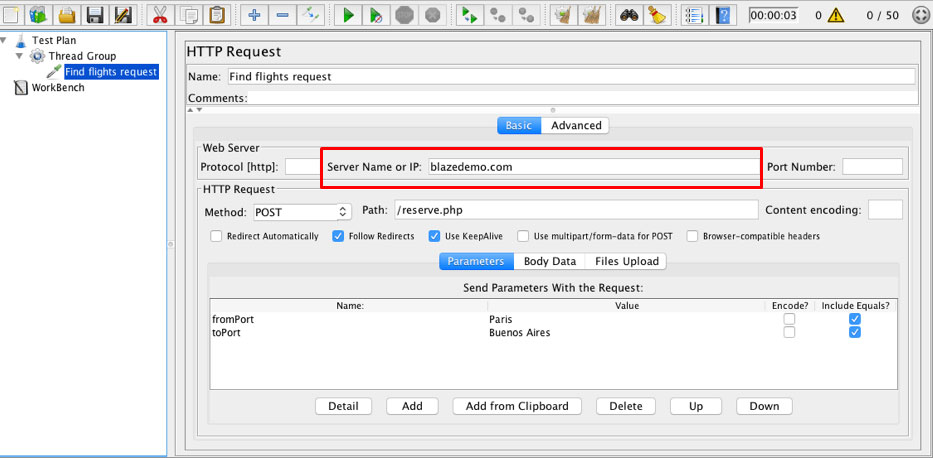Viewport: 933px width, 458px height.
Task: Collapse all nodes with minus icon
Action: coord(283,14)
